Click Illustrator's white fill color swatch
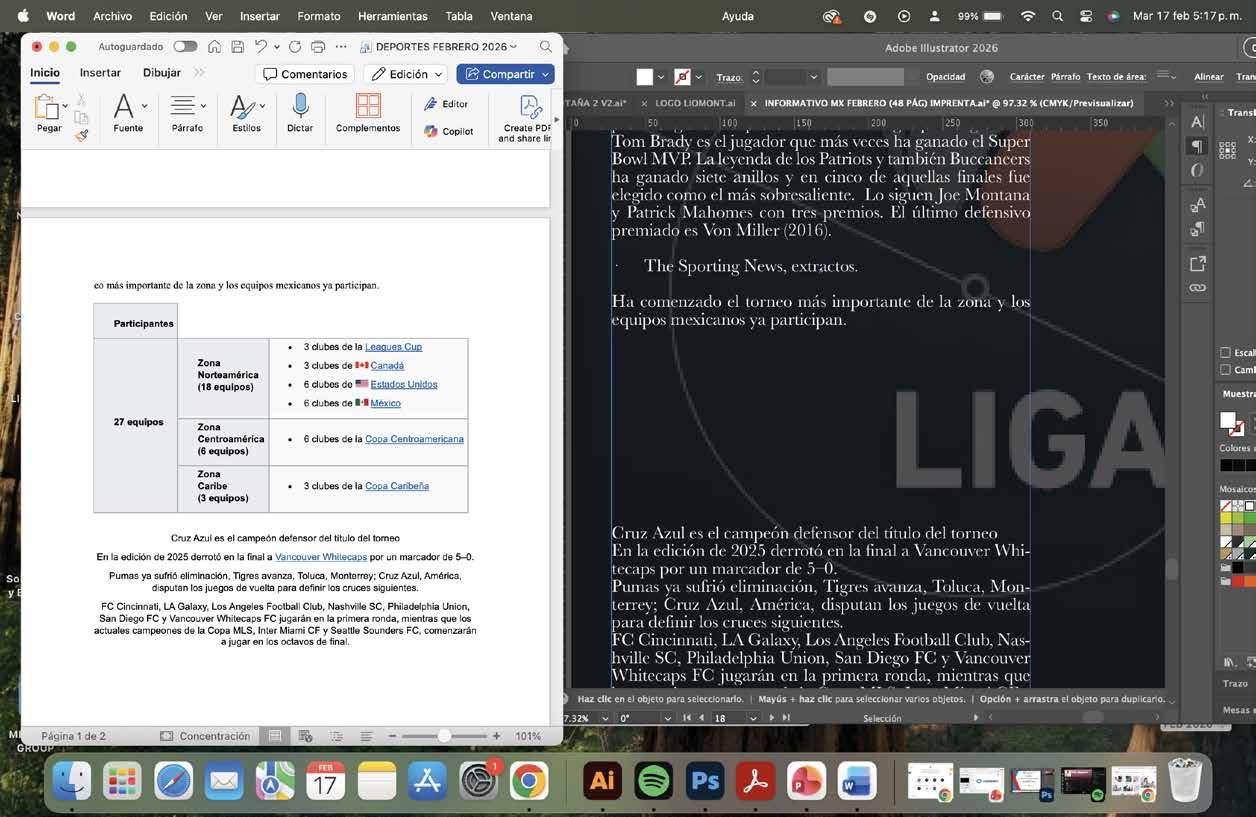Viewport: 1256px width, 817px height. 645,77
